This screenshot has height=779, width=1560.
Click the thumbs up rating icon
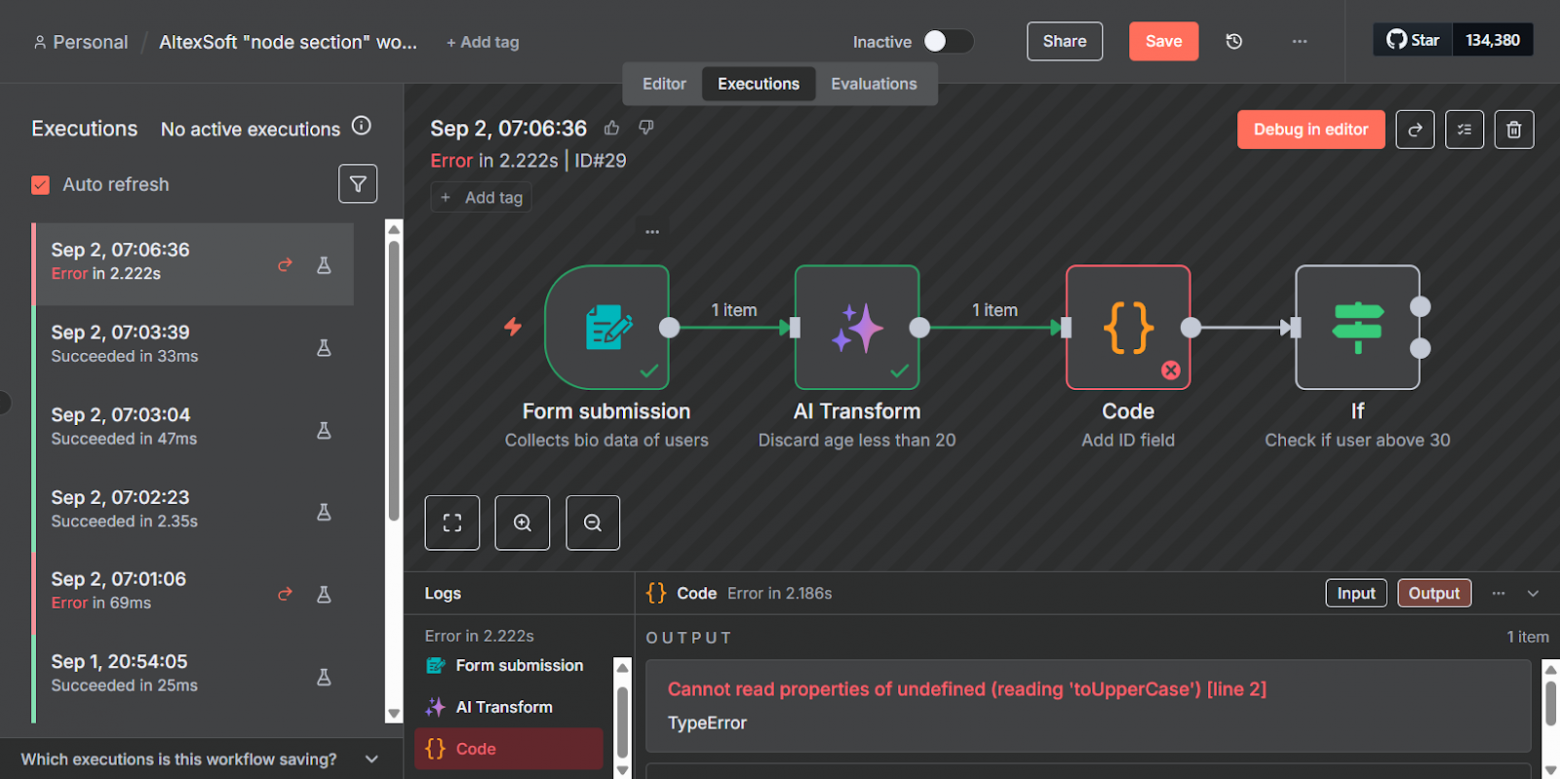click(612, 127)
